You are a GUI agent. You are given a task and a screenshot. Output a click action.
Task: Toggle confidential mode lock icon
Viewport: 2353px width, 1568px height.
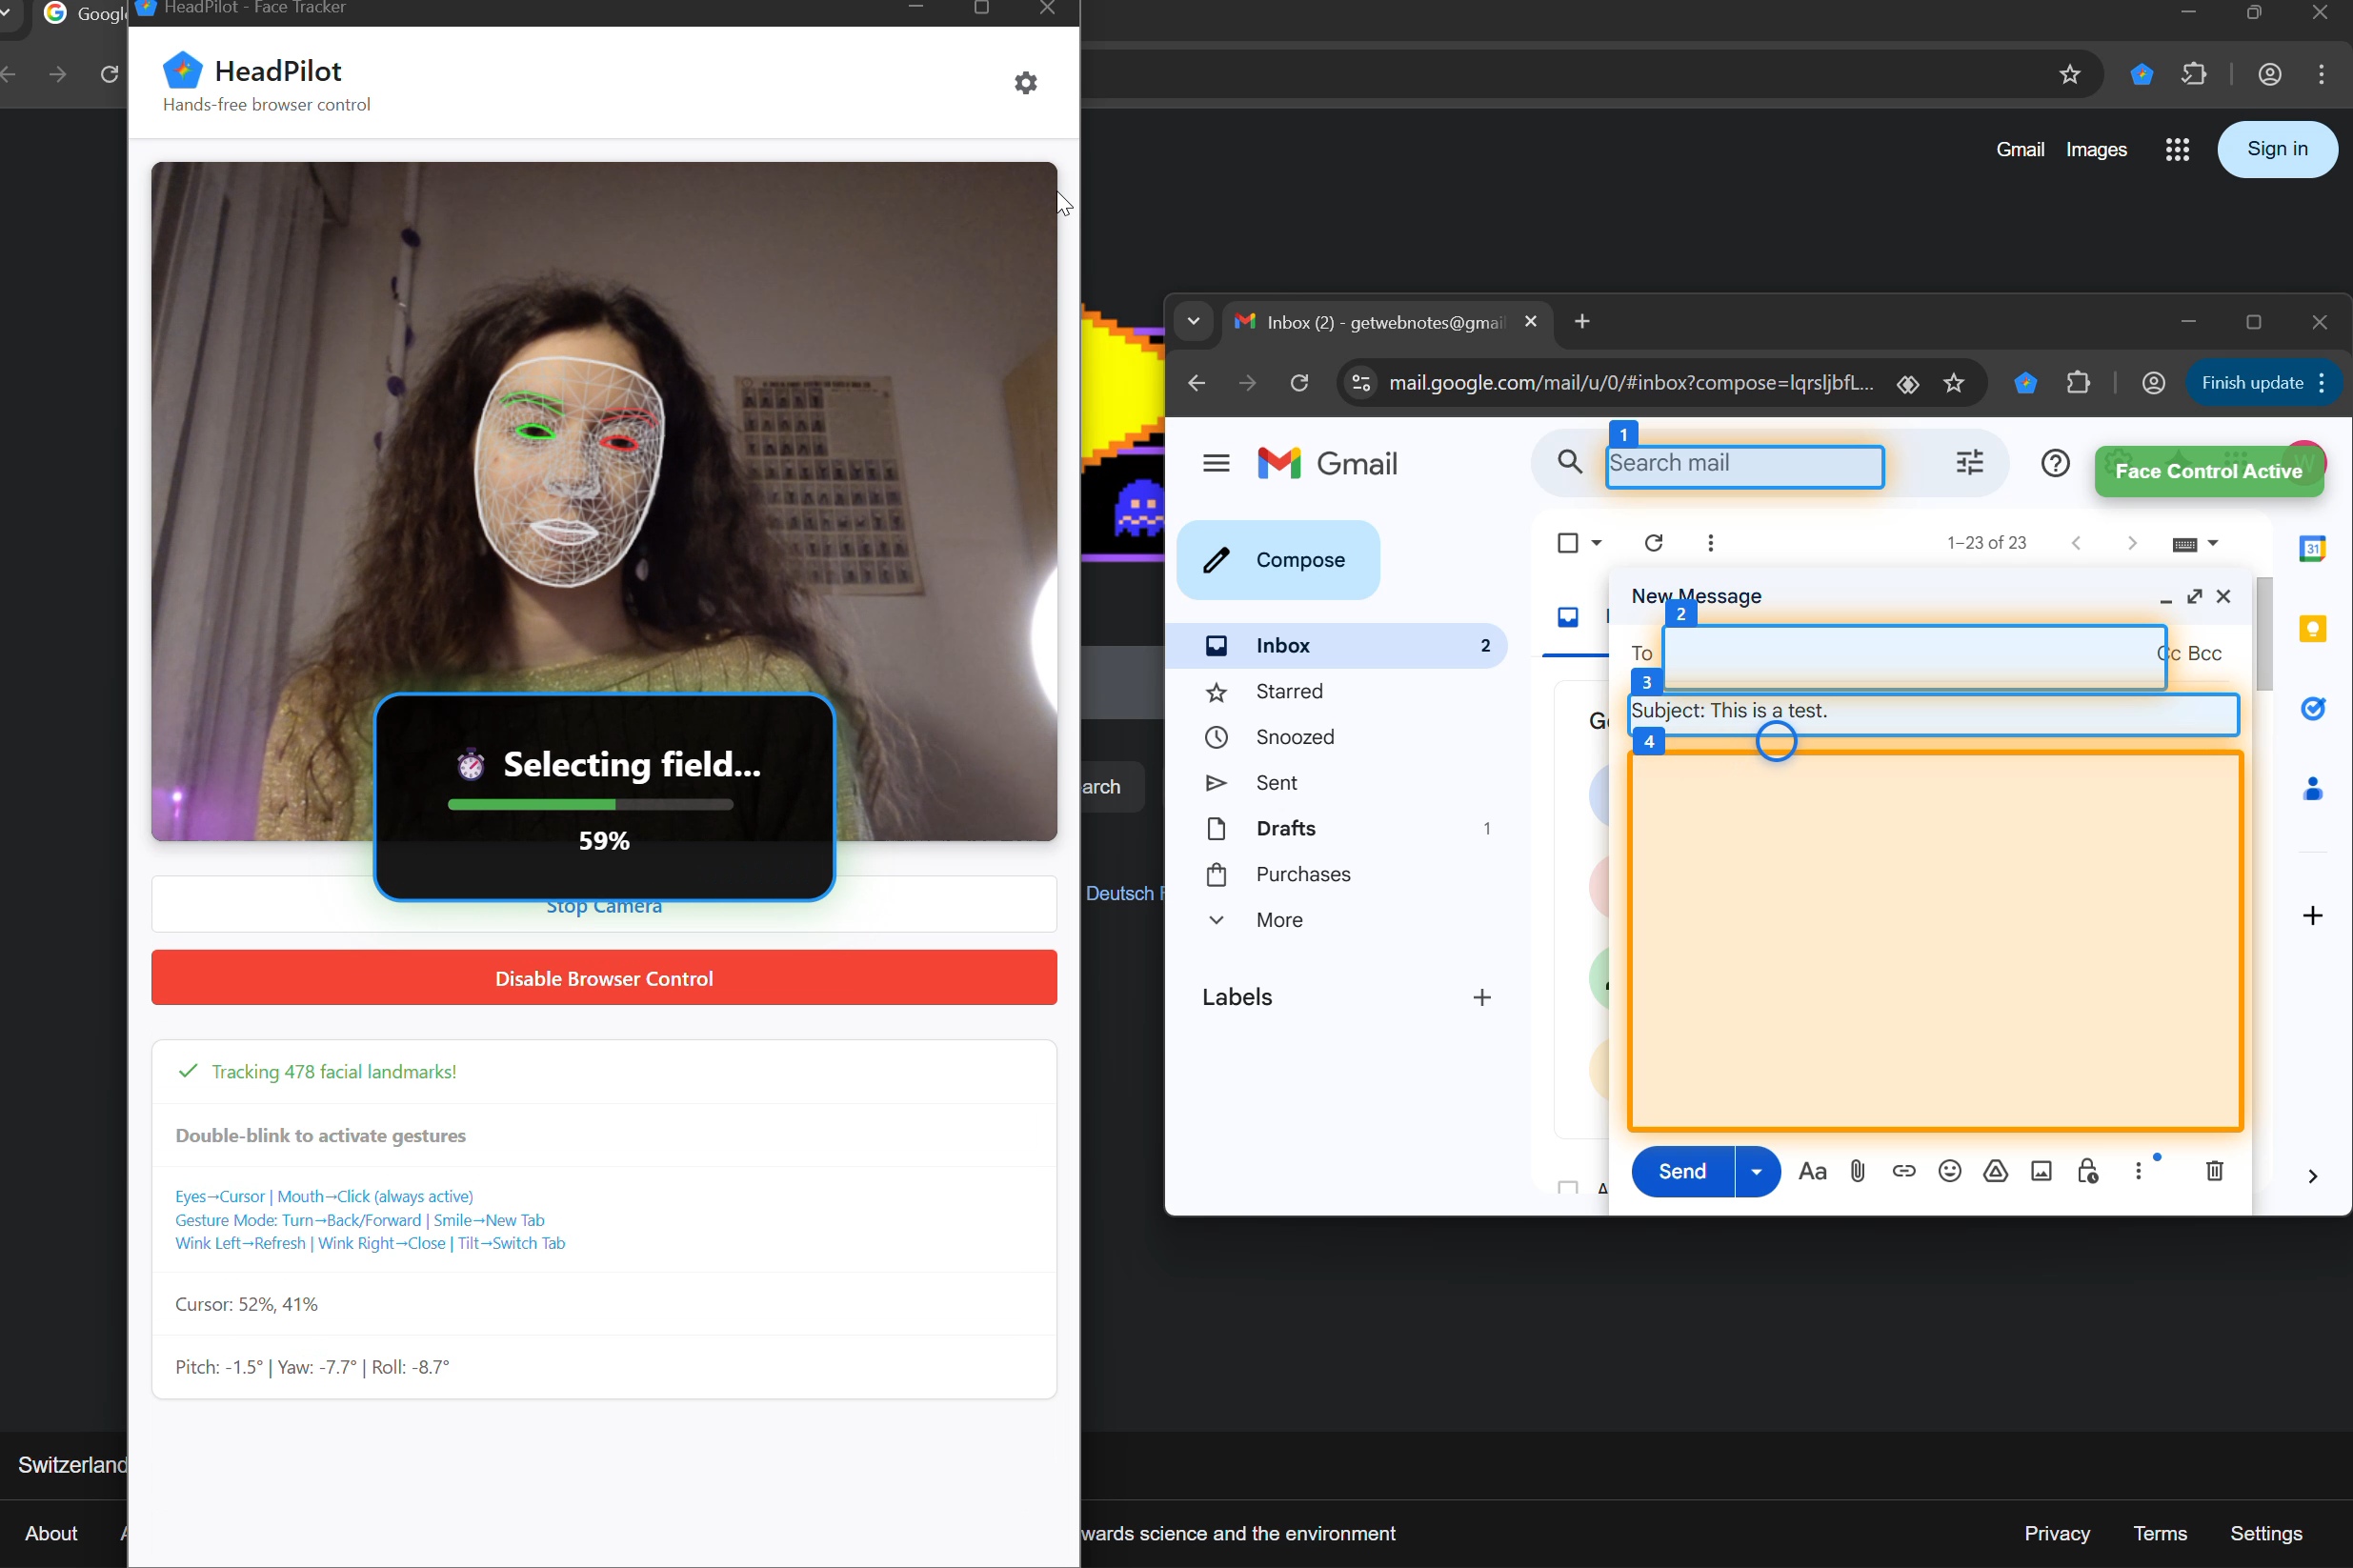[x=2087, y=1171]
